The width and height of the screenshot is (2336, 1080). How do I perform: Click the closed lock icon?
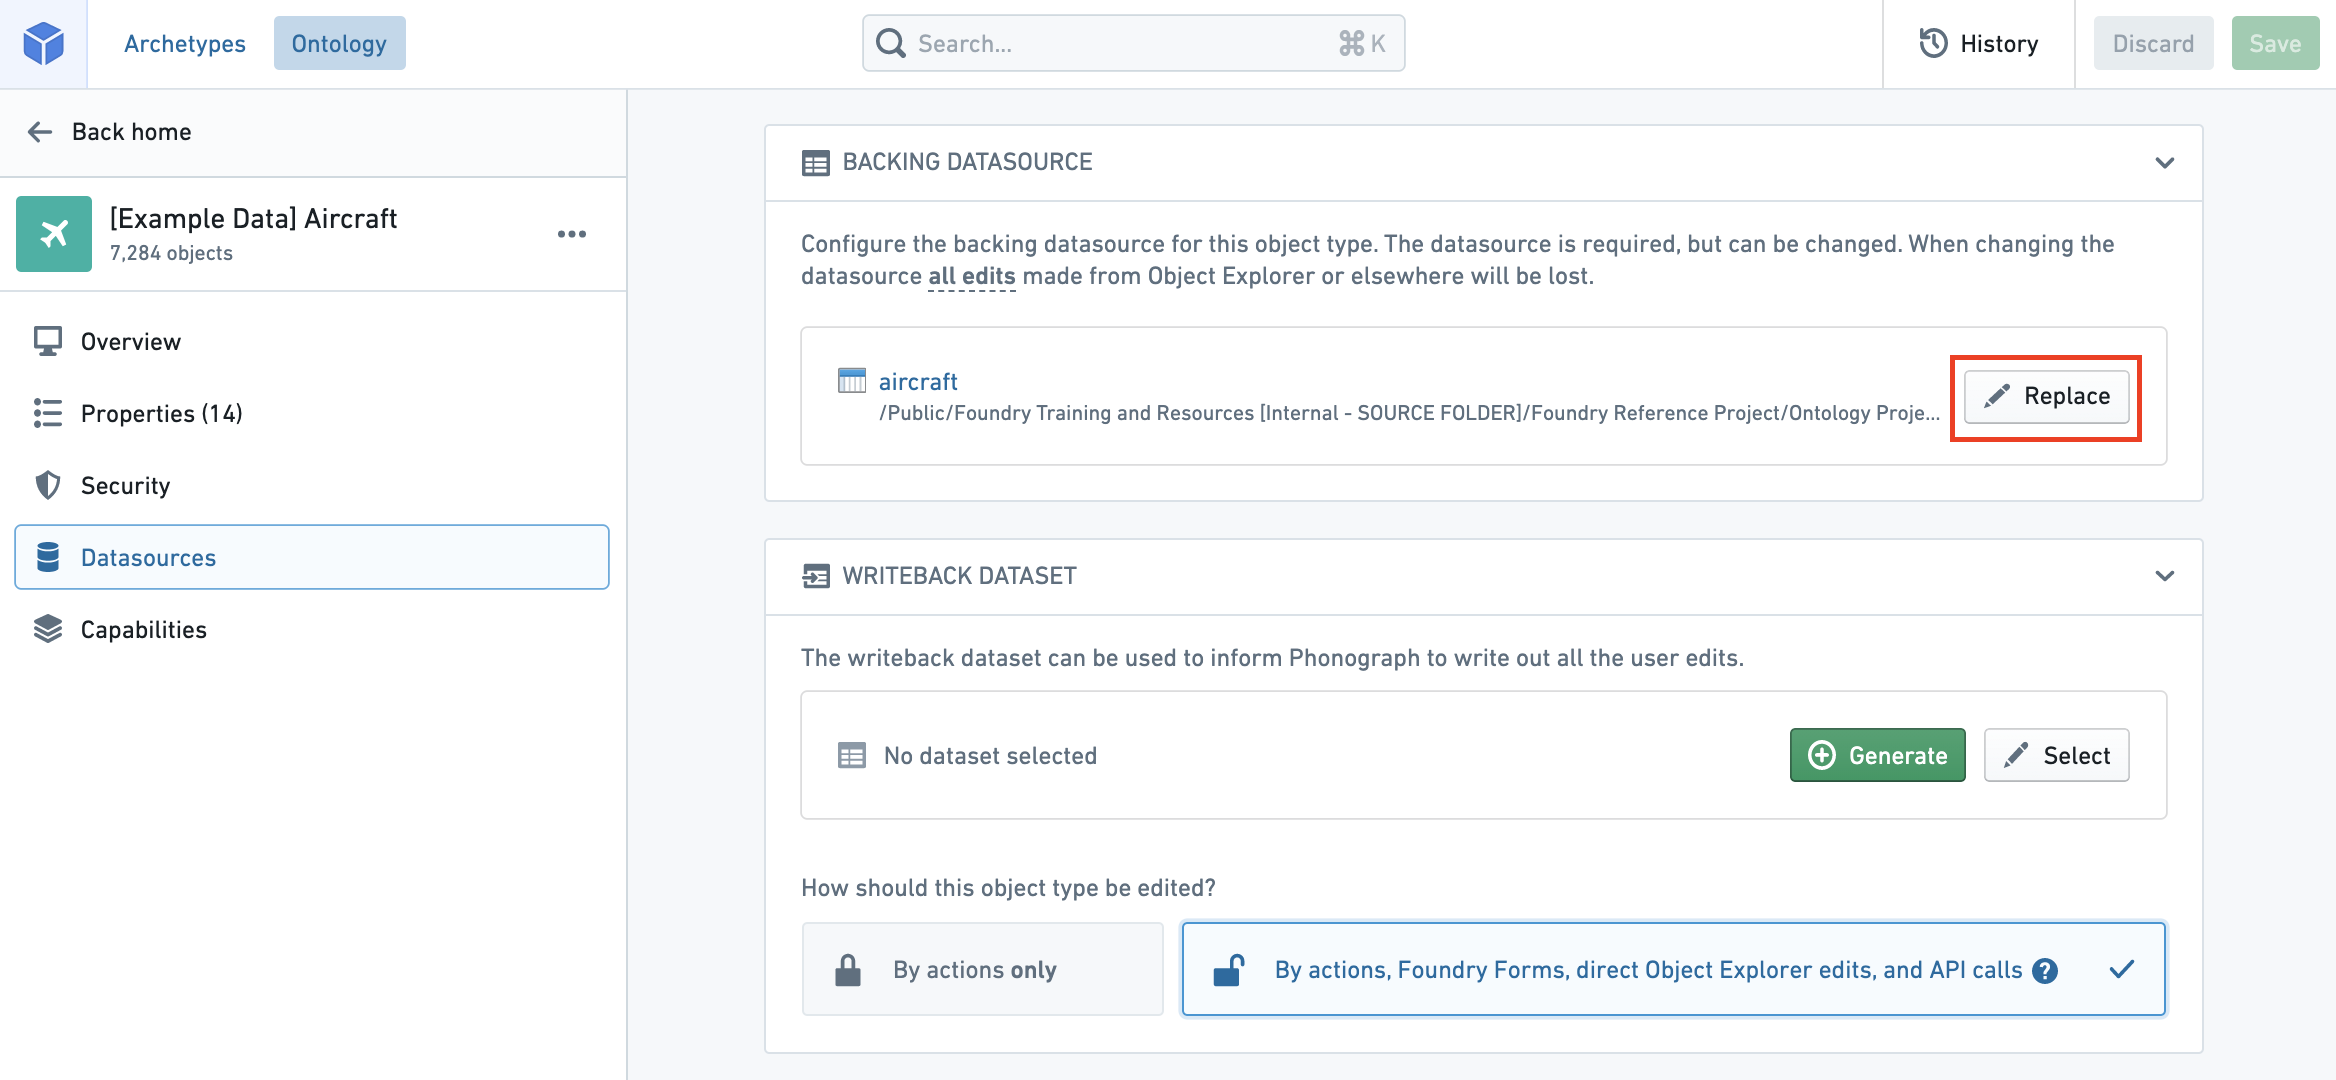(848, 970)
